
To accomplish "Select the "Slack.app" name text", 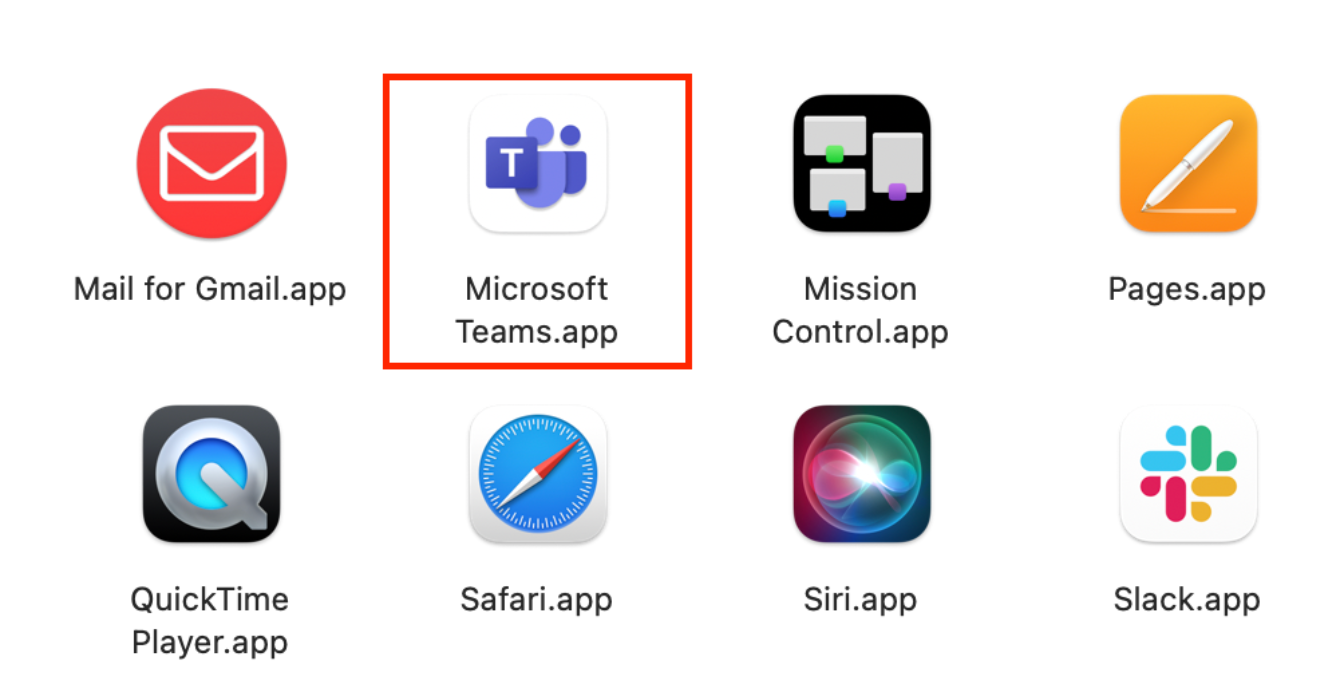I will 1187,599.
